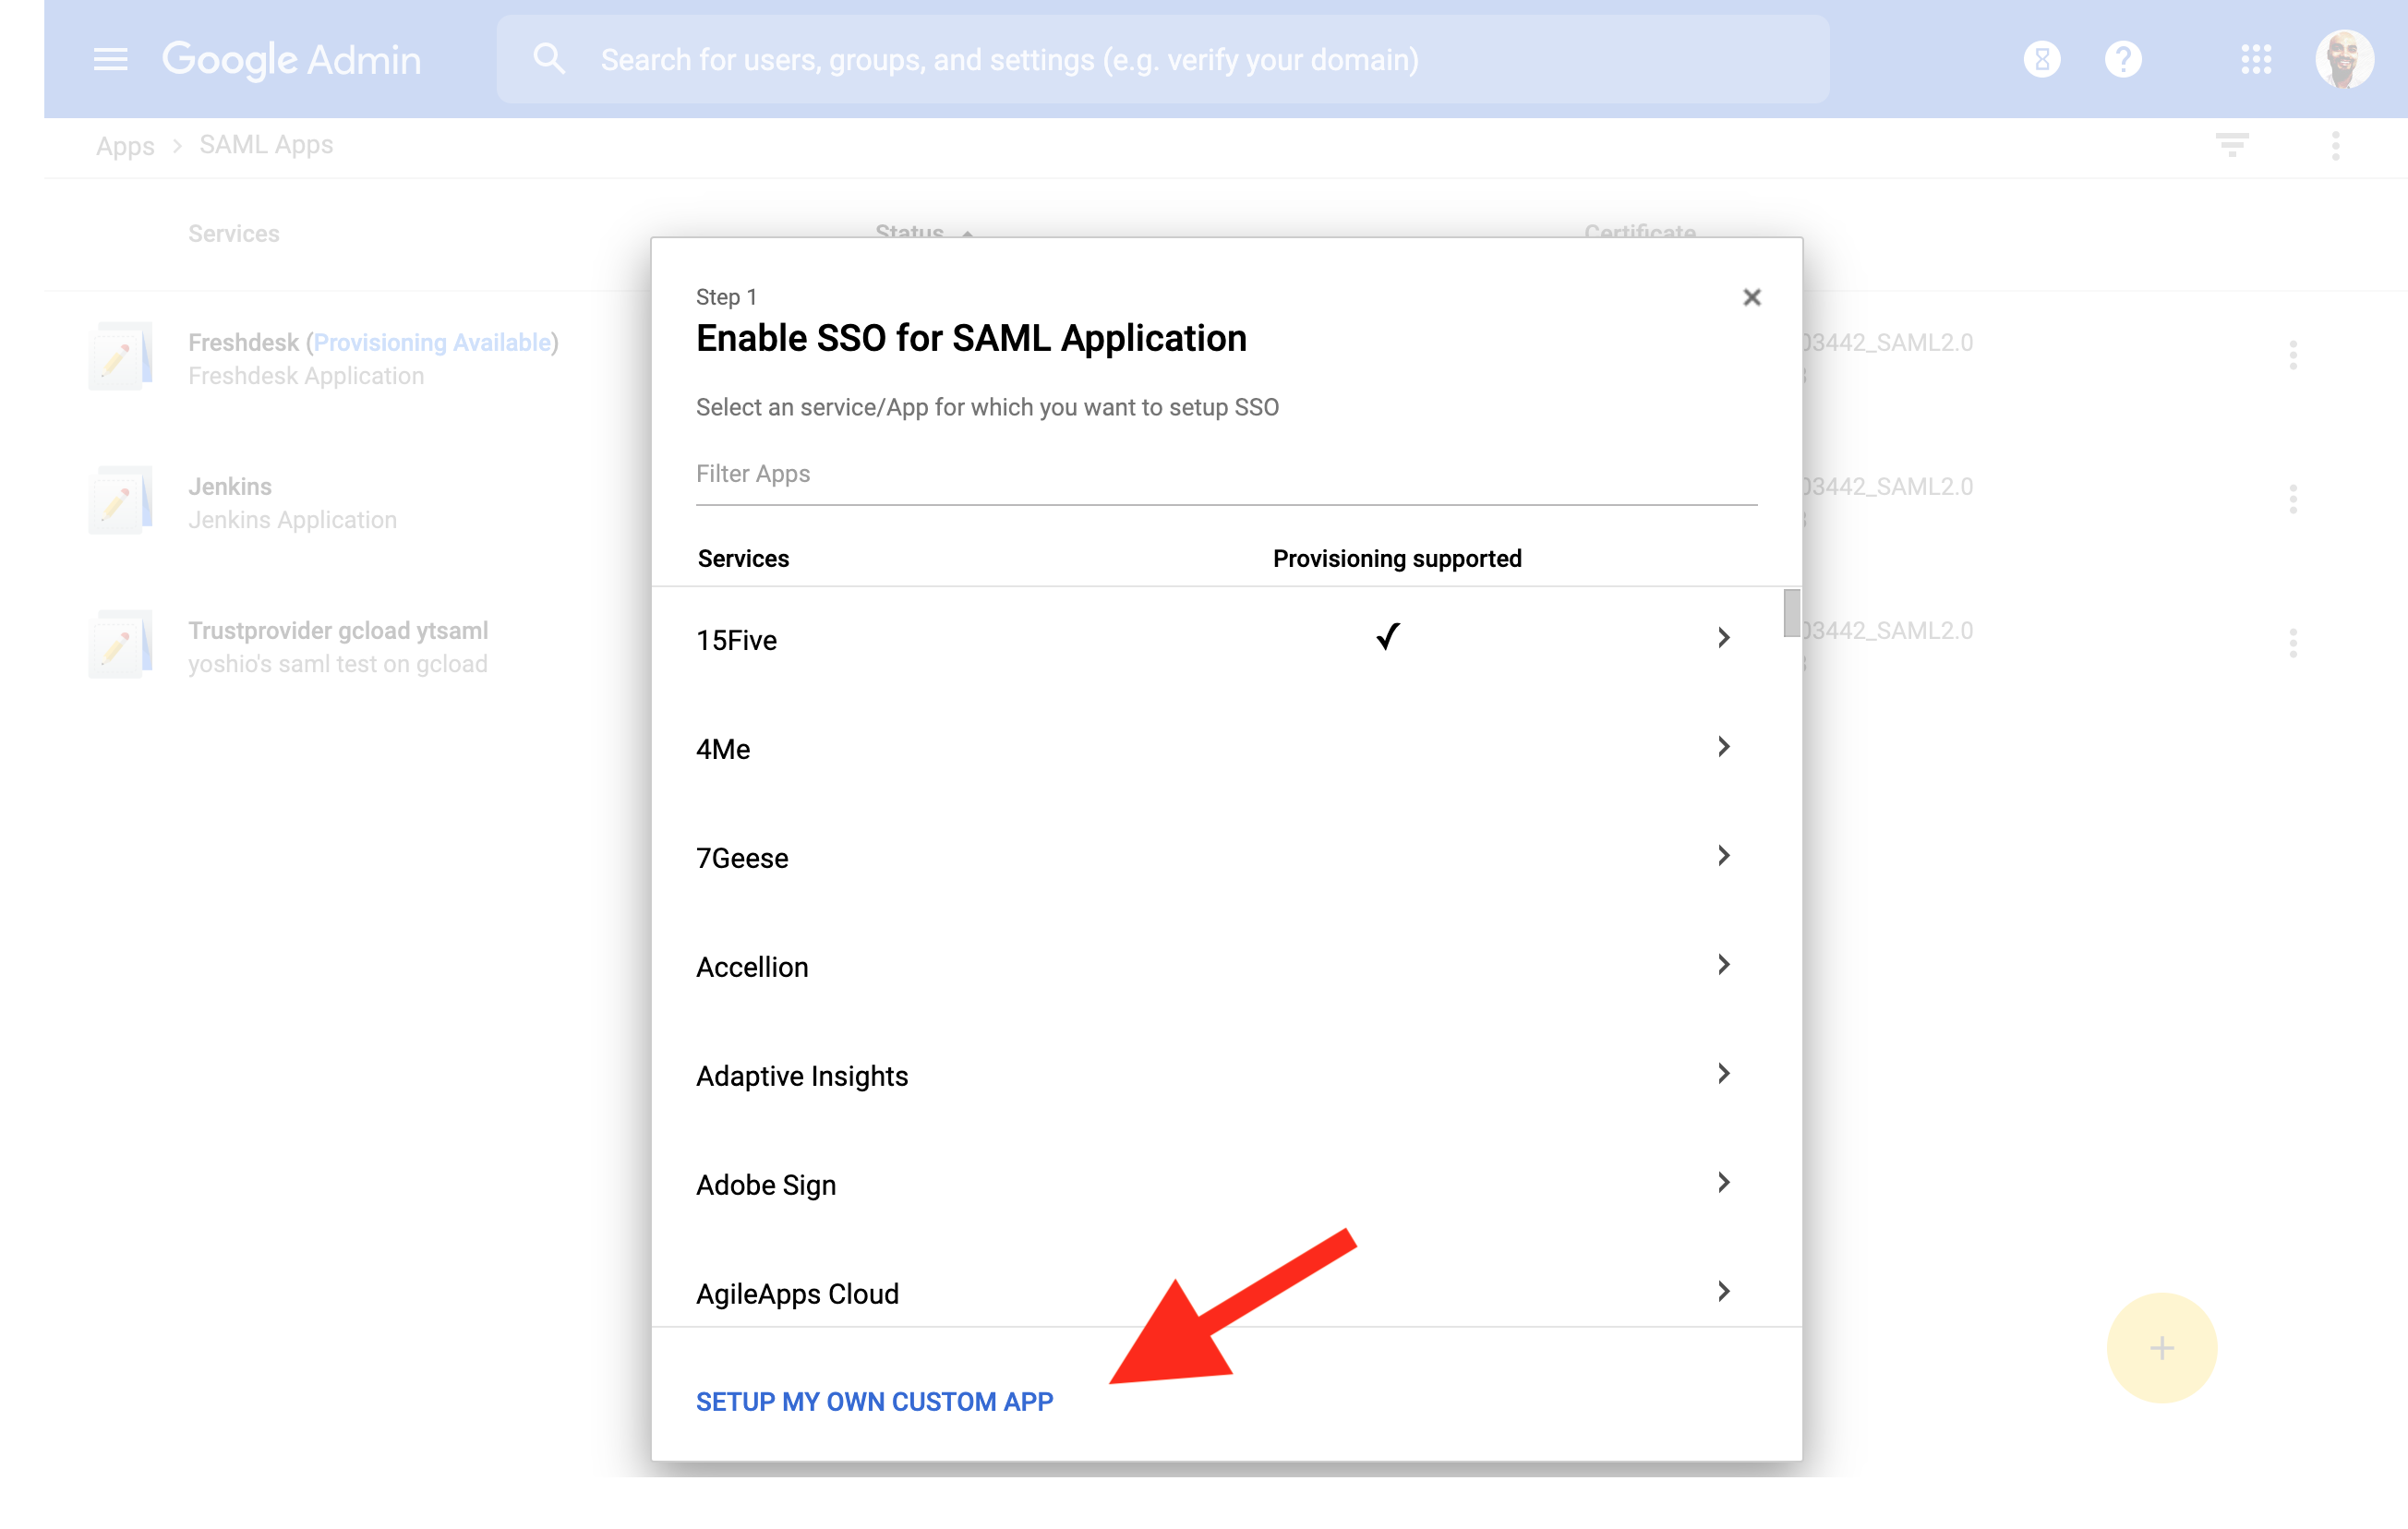
Task: Click the Freshdesk Application description text
Action: click(306, 376)
